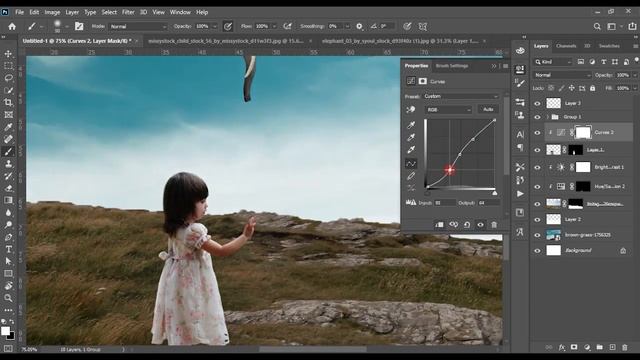This screenshot has width=640, height=360.
Task: Select the Eyedropper tool in the left toolbar
Action: click(8, 127)
